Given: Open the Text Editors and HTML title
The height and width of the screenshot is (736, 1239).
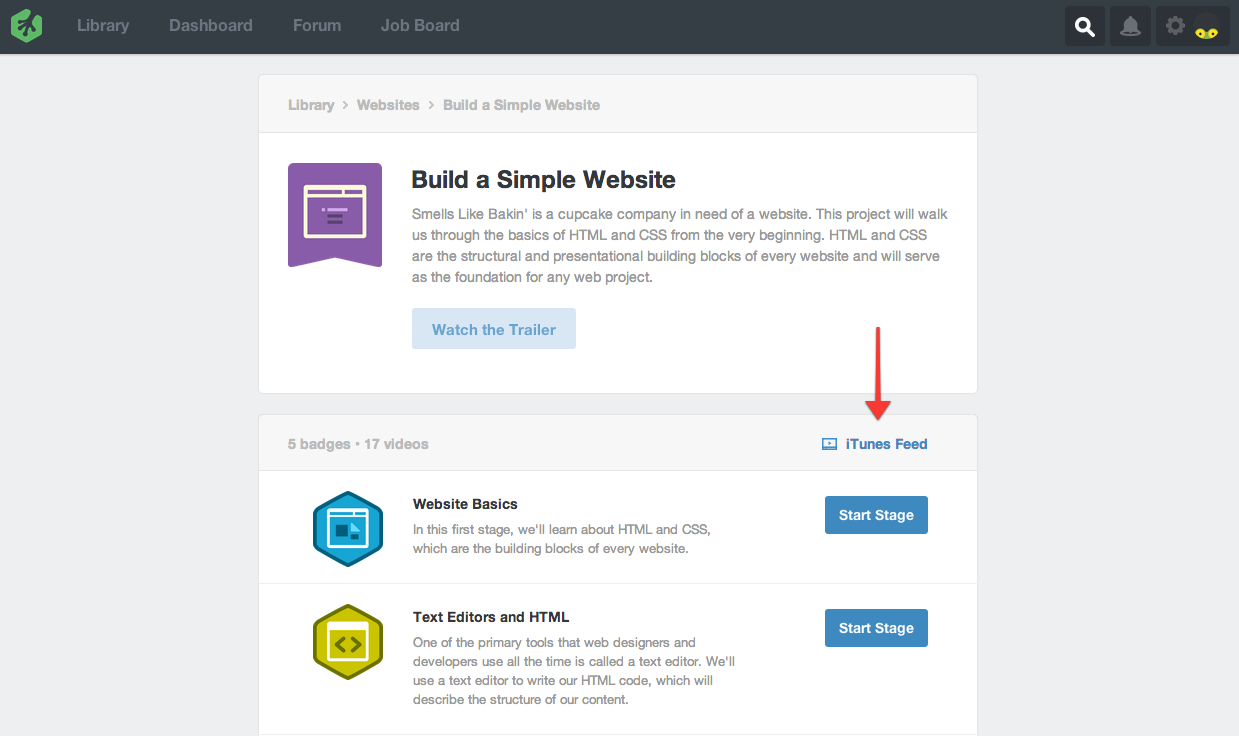Looking at the screenshot, I should tap(491, 617).
